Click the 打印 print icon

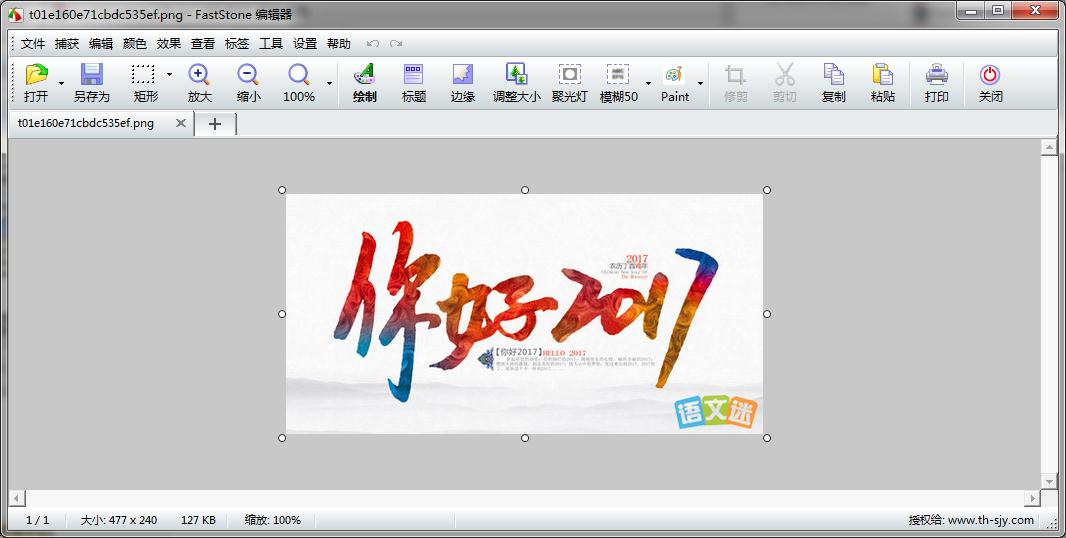(937, 76)
